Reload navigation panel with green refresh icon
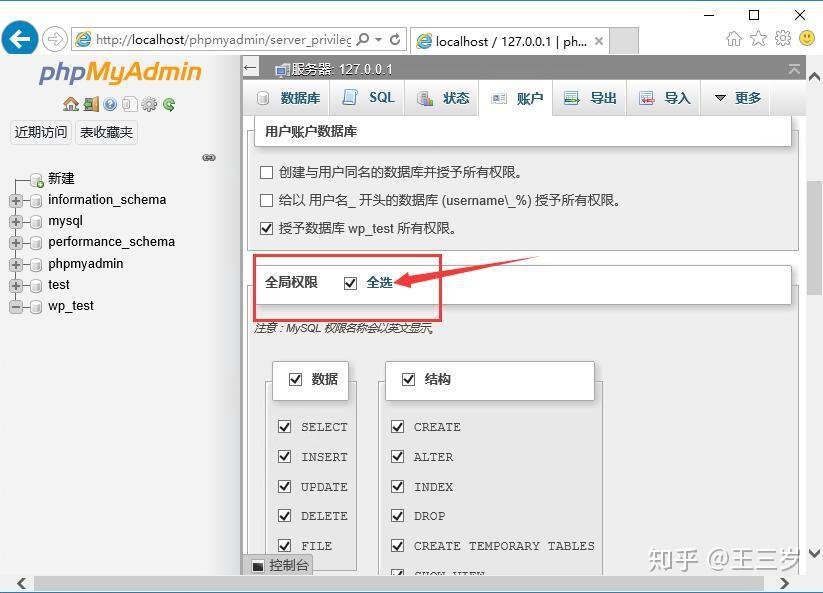 (169, 104)
